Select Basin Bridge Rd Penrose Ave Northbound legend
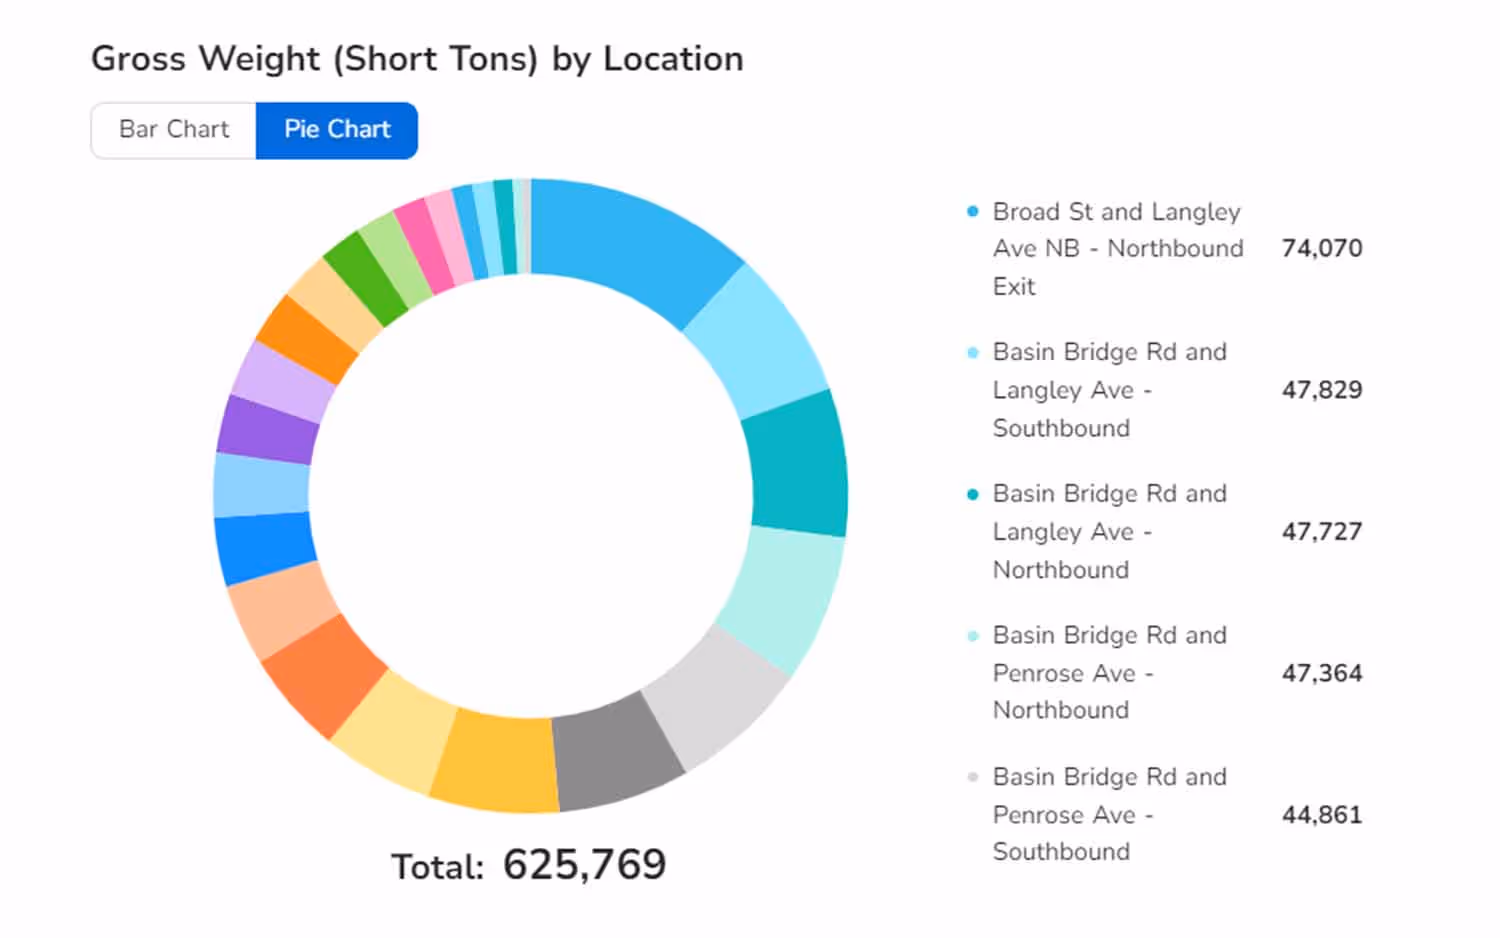This screenshot has height=938, width=1500. [1109, 673]
